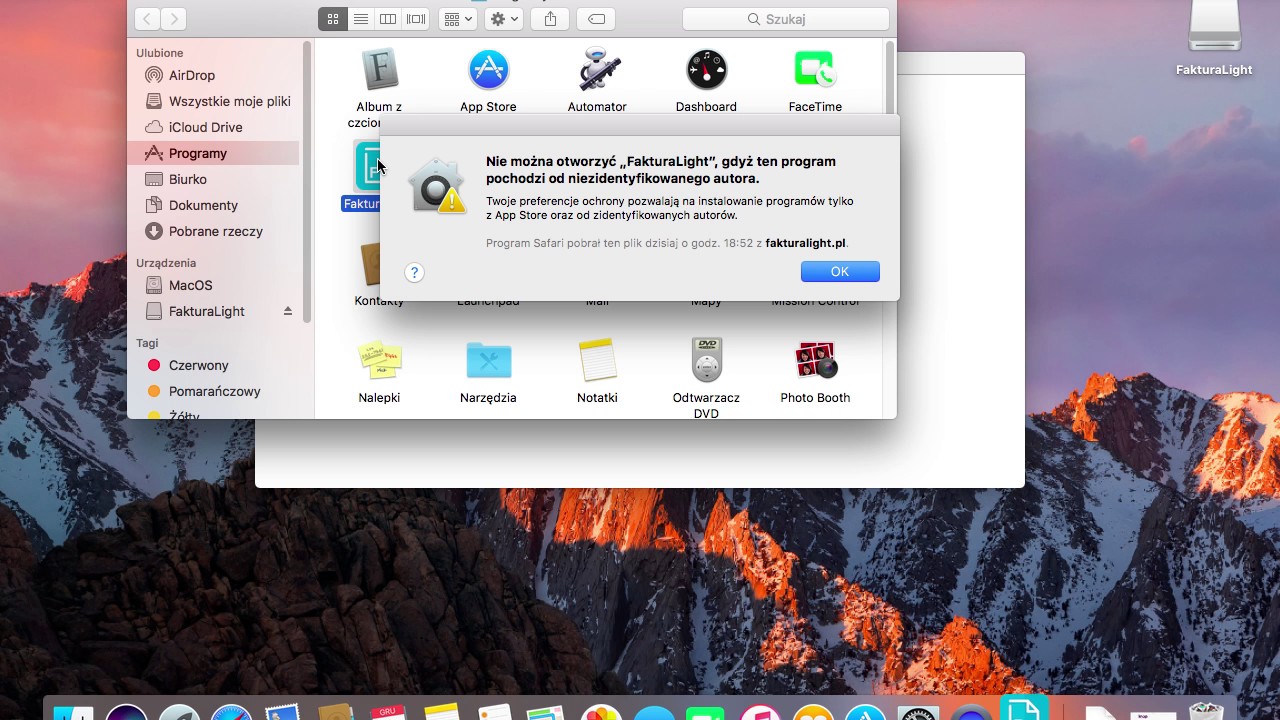Open Dokumenty in the sidebar

click(192, 205)
